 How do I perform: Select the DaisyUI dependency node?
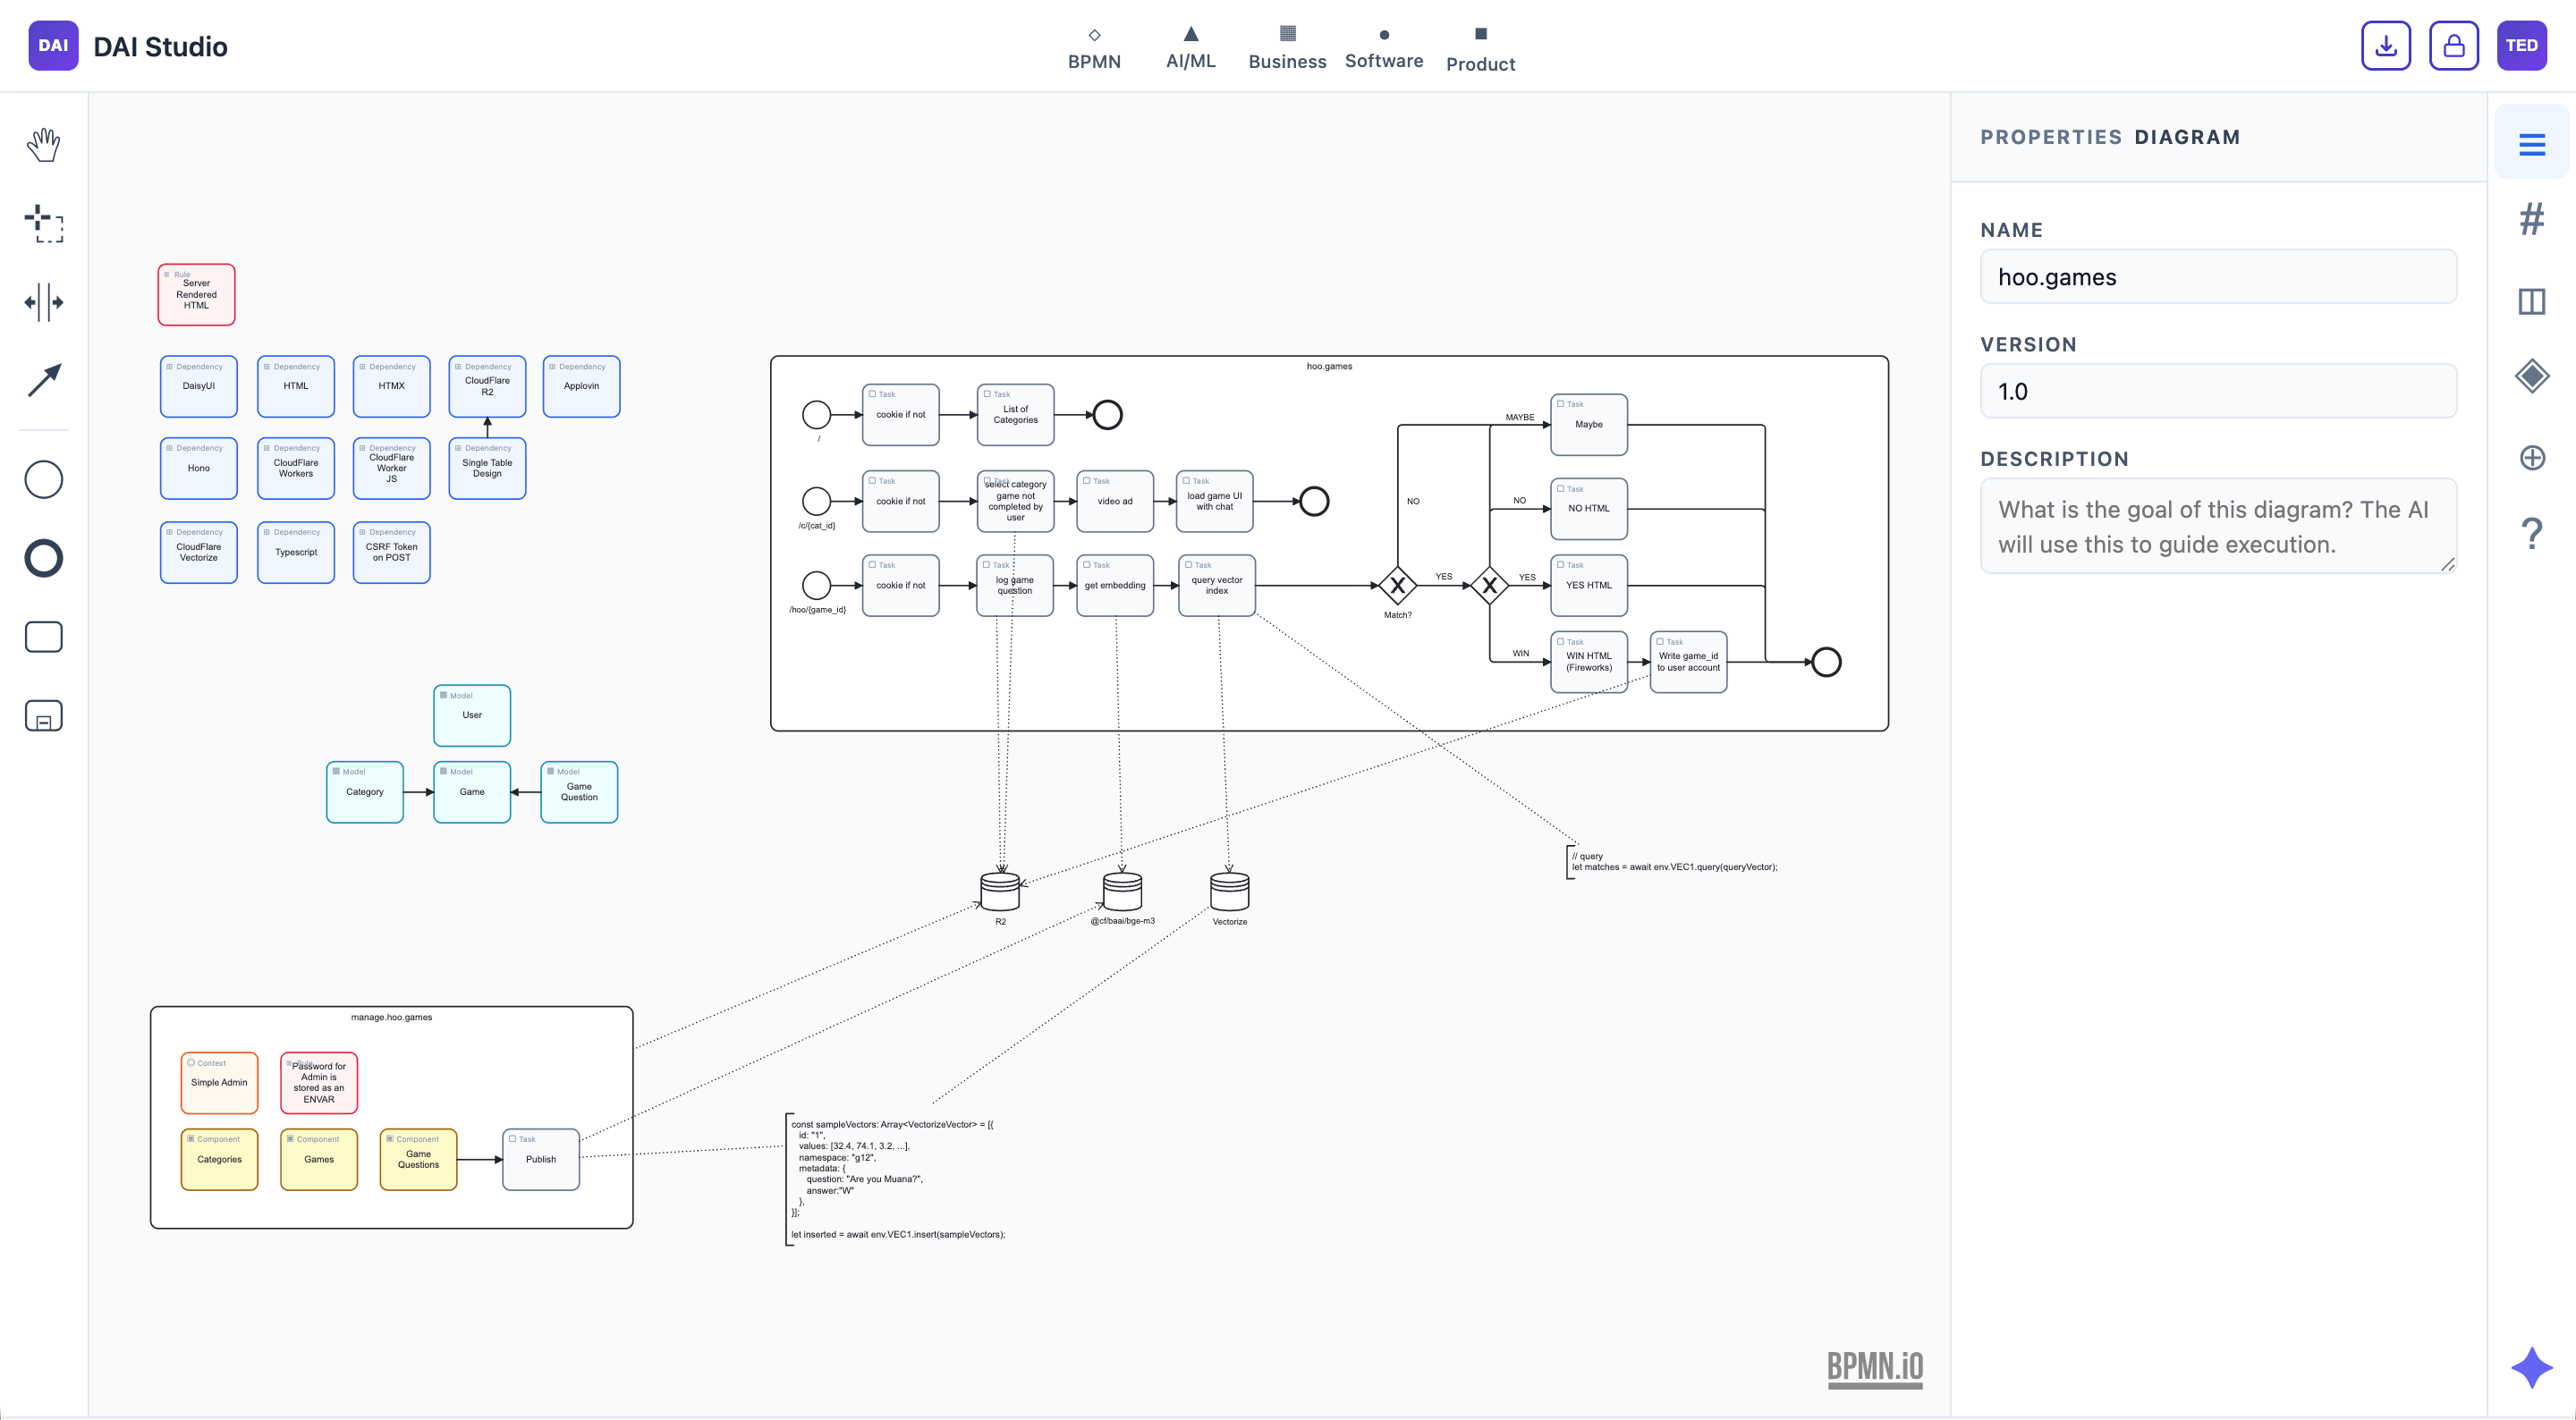click(198, 386)
